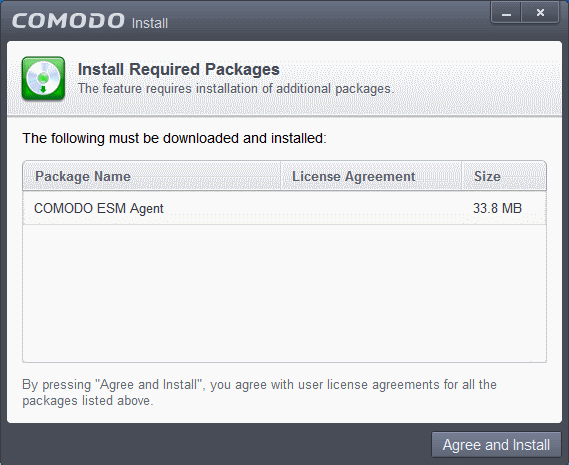The width and height of the screenshot is (569, 465).
Task: Minimize the COMODO Install window
Action: 506,13
